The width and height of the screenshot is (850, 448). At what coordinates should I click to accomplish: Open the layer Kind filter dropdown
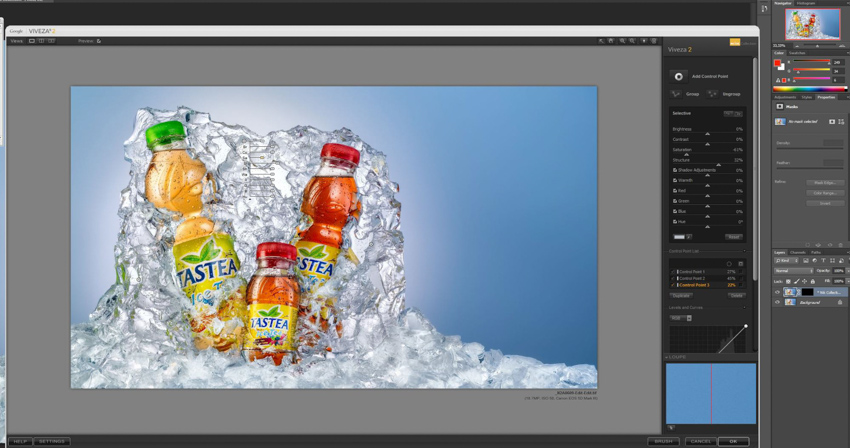click(787, 261)
